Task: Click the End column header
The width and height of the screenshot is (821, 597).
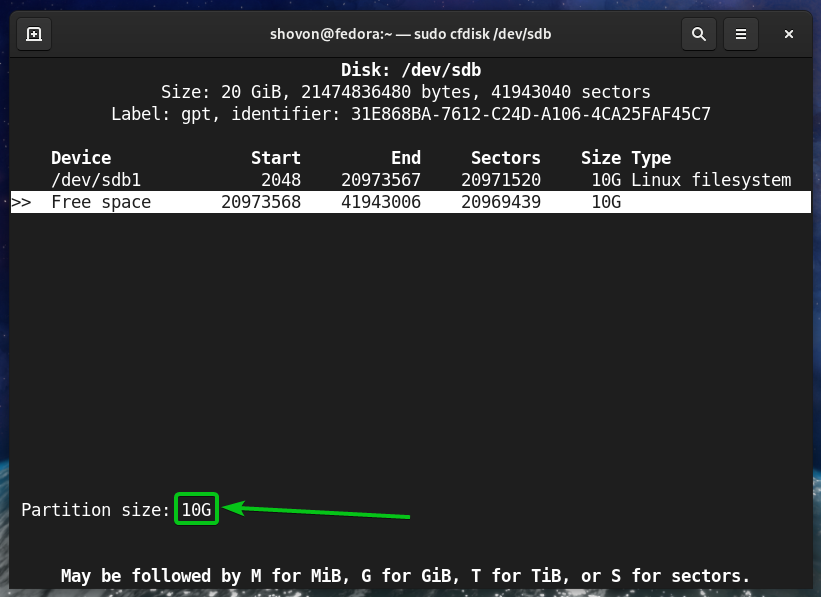Action: (x=406, y=158)
